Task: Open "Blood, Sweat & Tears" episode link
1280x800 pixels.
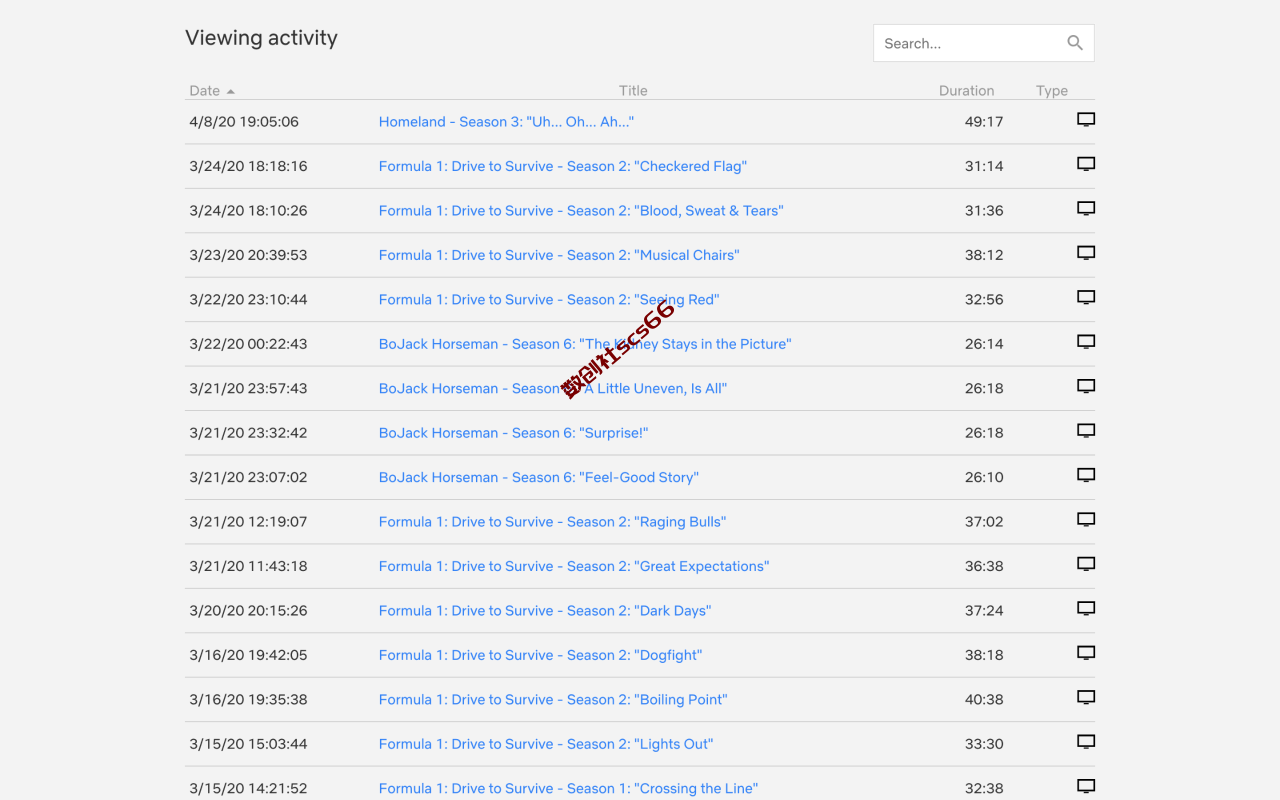Action: (581, 211)
